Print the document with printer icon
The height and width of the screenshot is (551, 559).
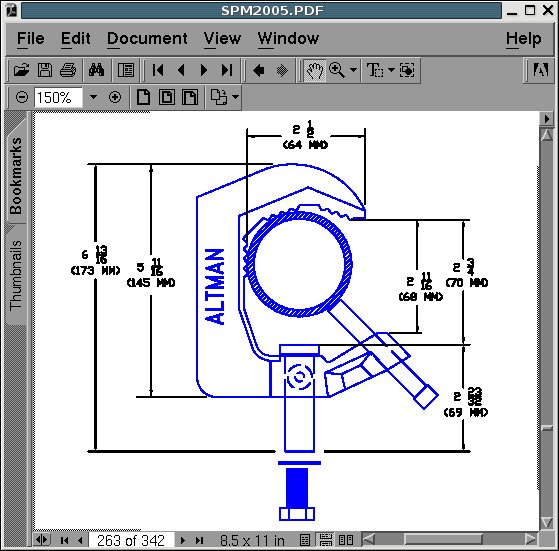click(68, 70)
